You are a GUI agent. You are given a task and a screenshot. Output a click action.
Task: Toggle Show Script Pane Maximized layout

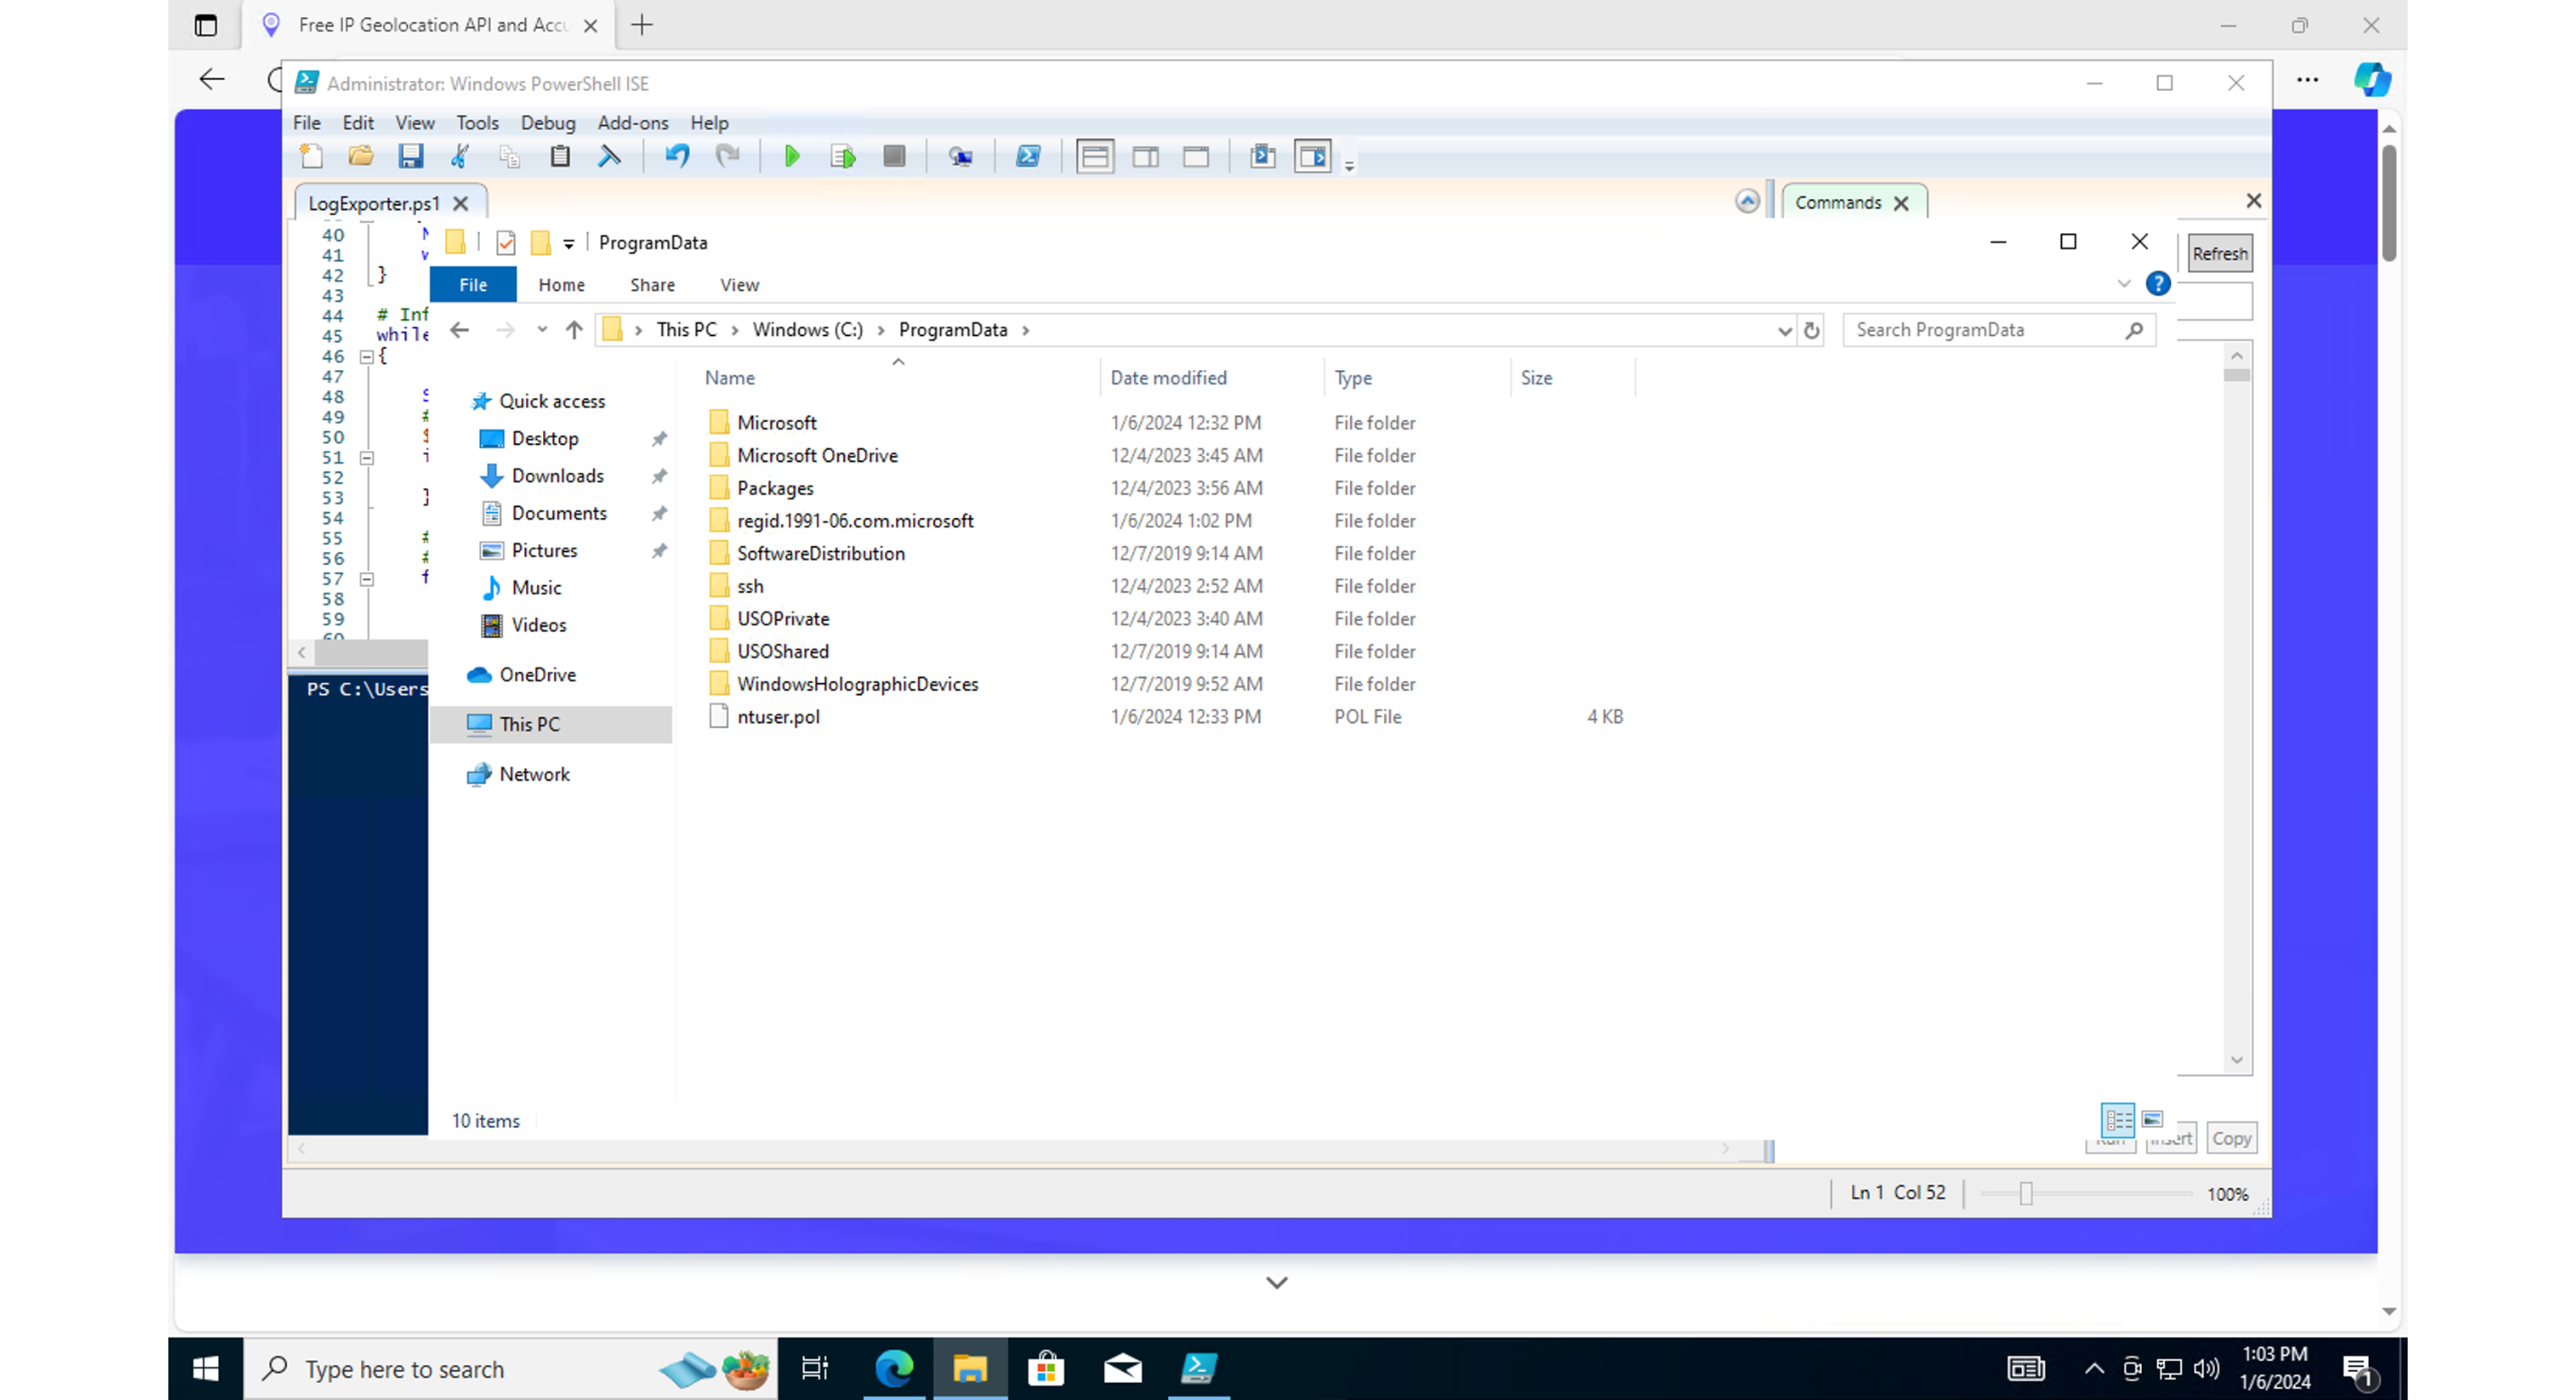pyautogui.click(x=1195, y=156)
